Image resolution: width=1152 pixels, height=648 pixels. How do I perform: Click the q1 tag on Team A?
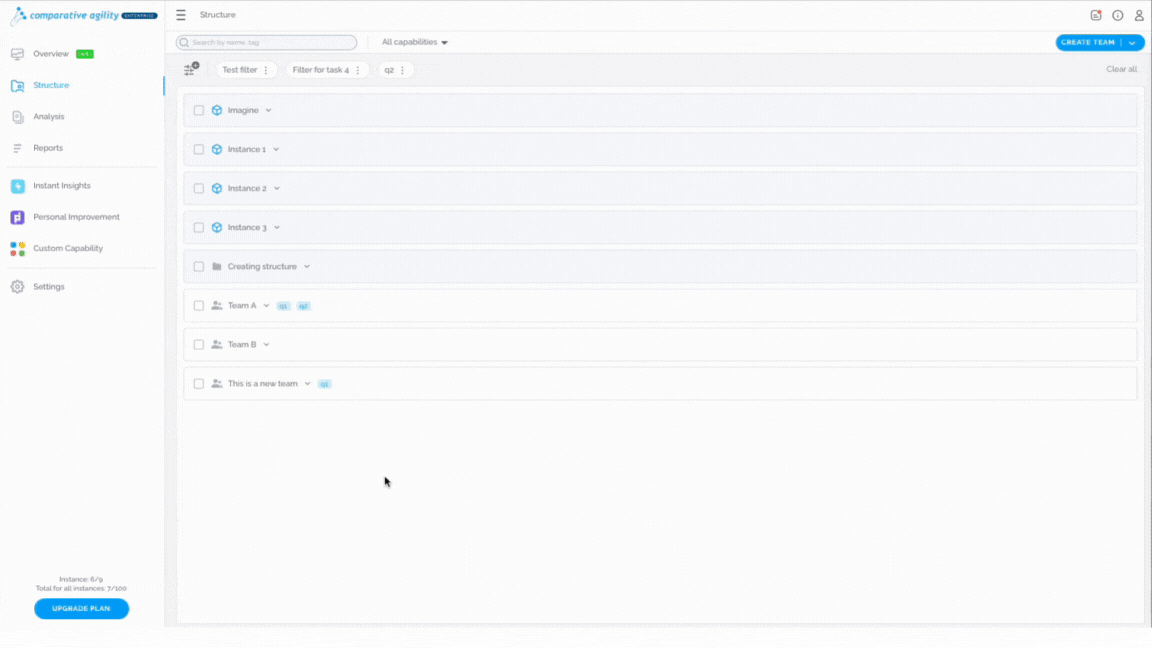pos(284,306)
